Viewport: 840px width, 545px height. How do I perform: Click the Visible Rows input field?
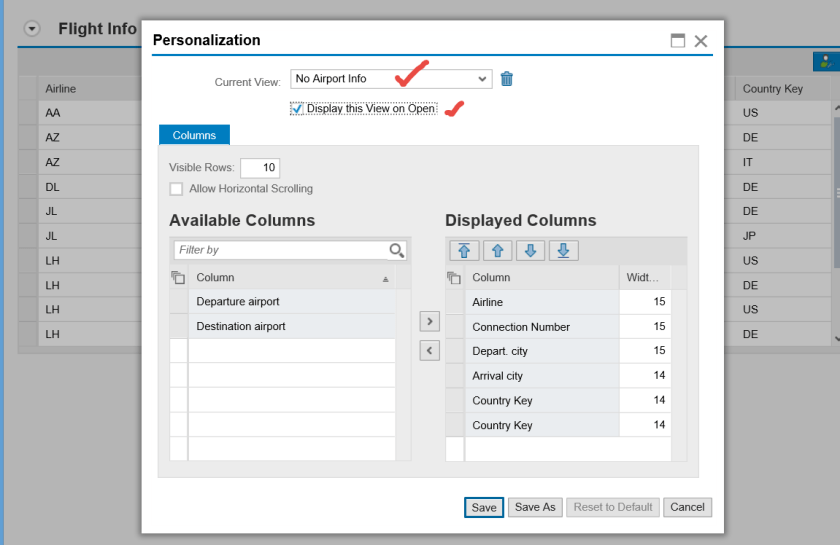click(260, 168)
